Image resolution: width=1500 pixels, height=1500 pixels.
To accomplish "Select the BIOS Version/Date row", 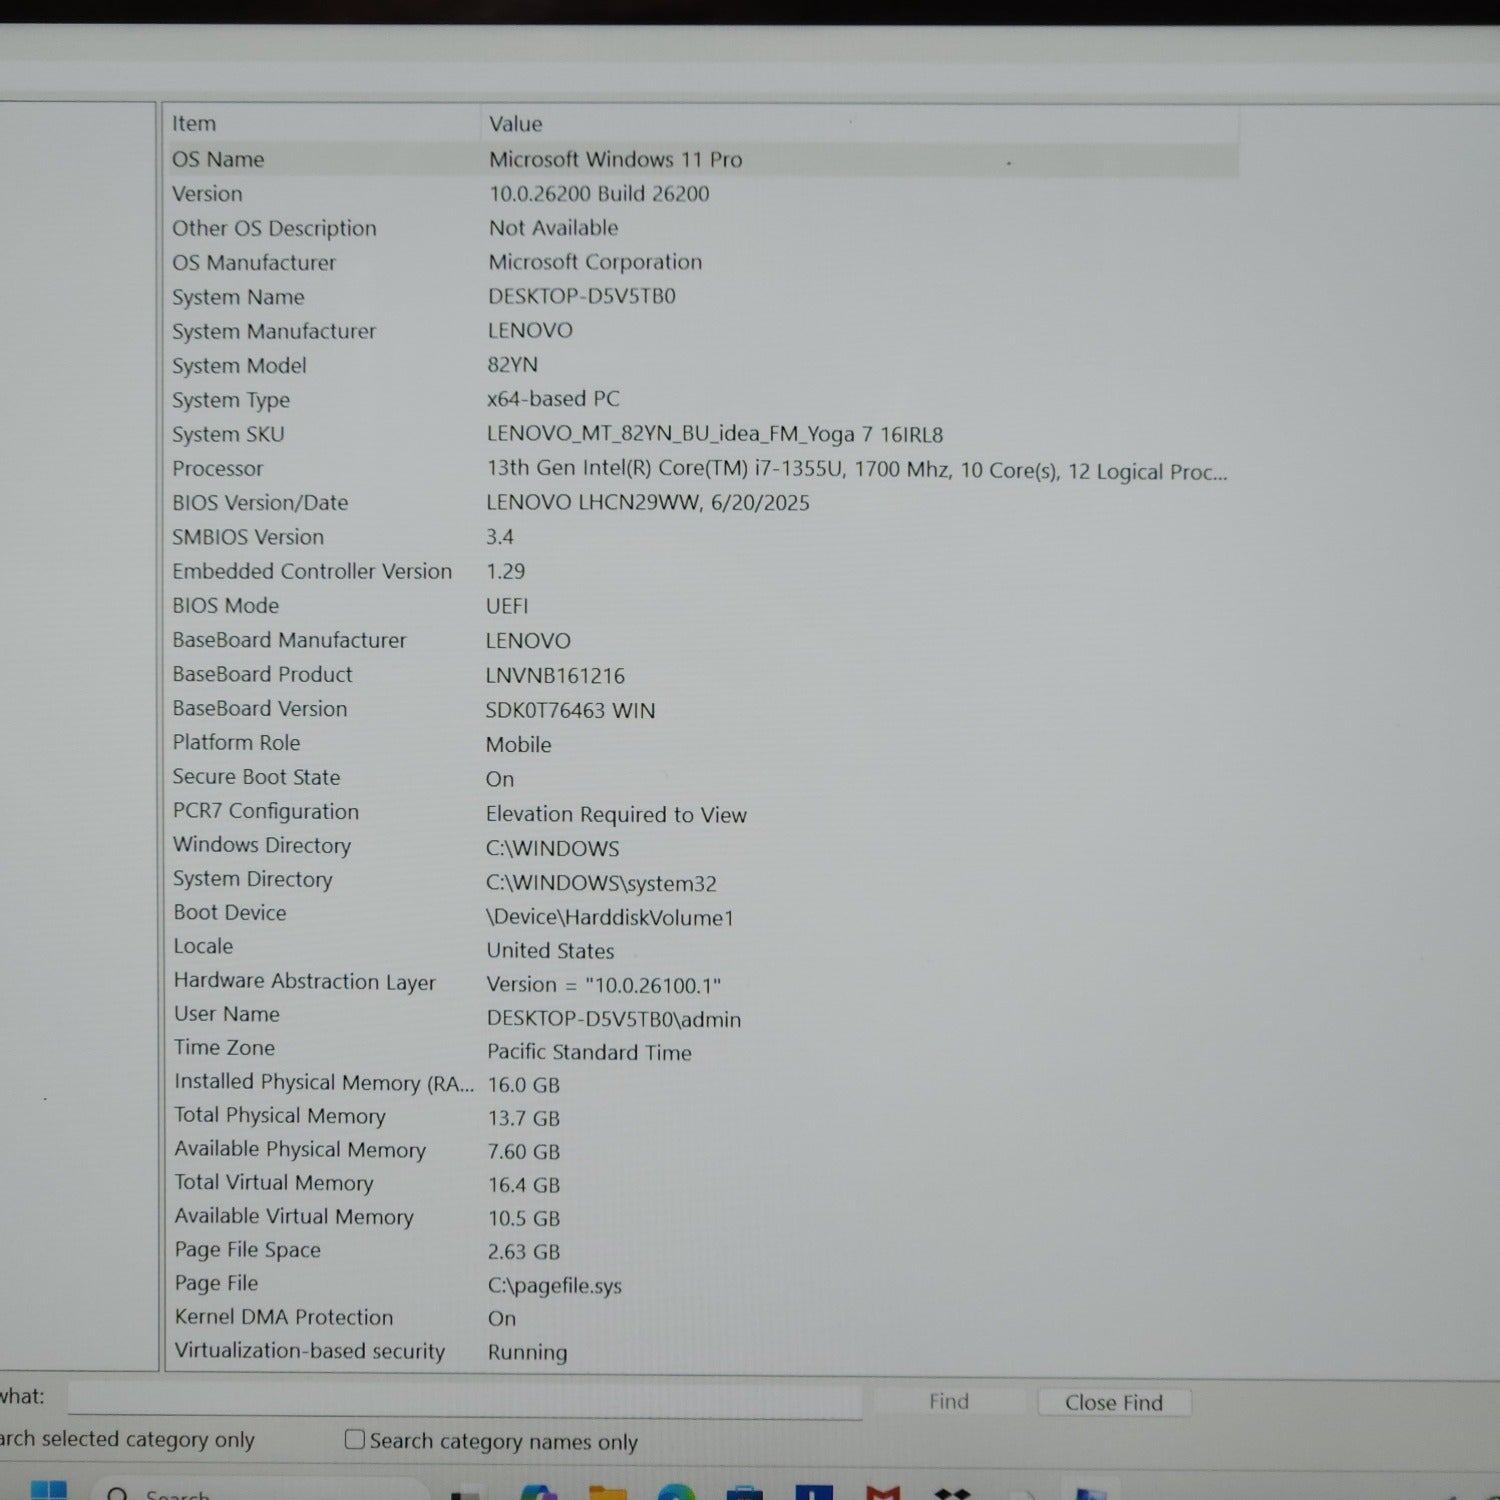I will click(260, 503).
